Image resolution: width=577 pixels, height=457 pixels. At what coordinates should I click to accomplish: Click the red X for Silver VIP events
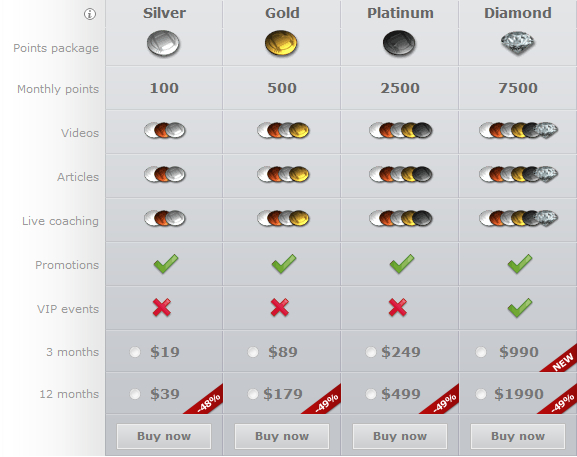tap(162, 308)
